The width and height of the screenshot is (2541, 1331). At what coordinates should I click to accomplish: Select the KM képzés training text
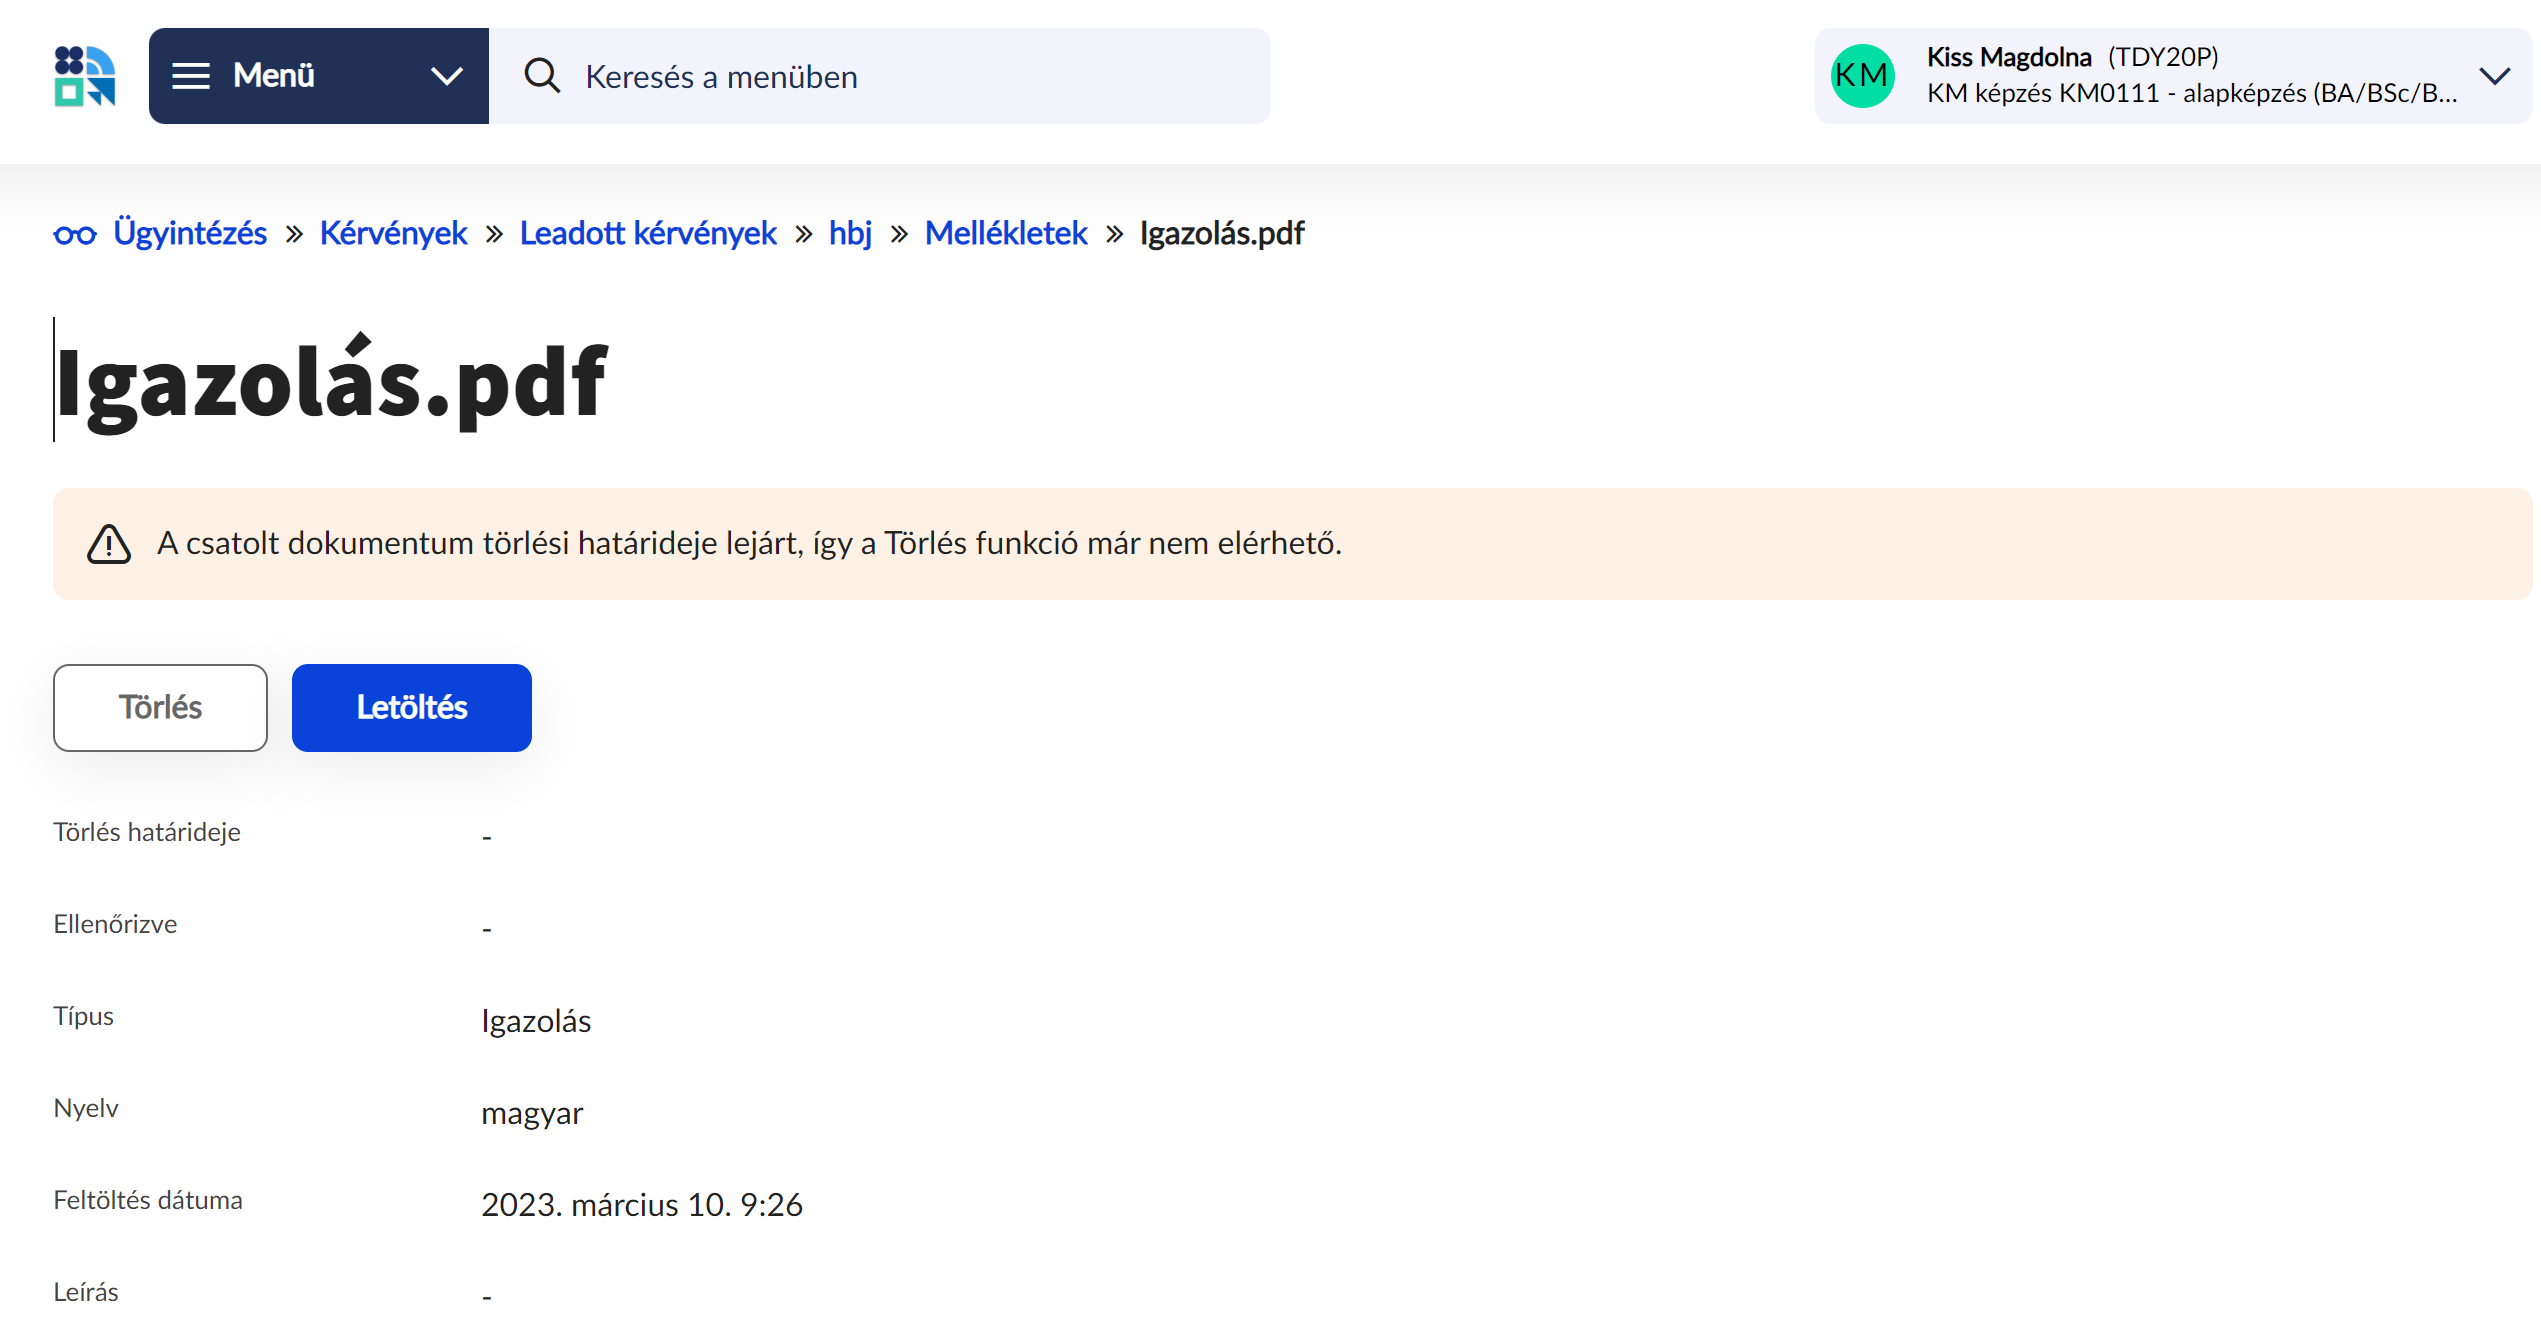(x=2190, y=94)
